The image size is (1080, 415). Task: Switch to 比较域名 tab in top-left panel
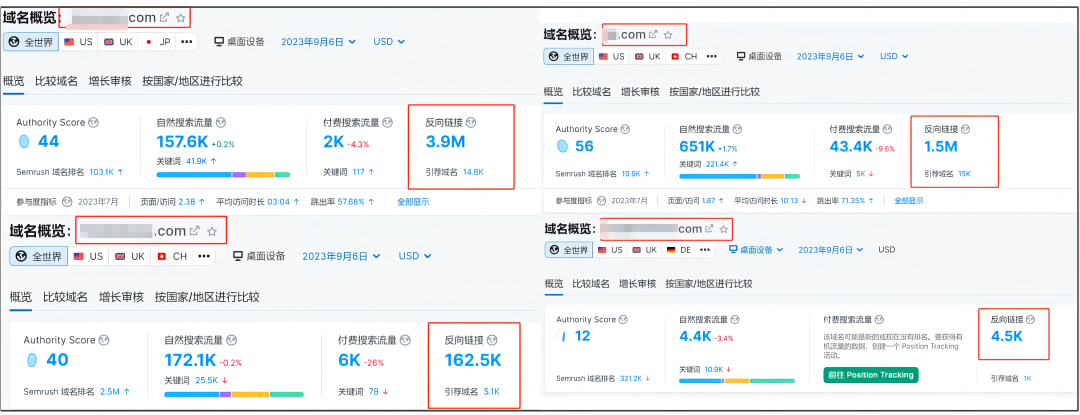[57, 81]
